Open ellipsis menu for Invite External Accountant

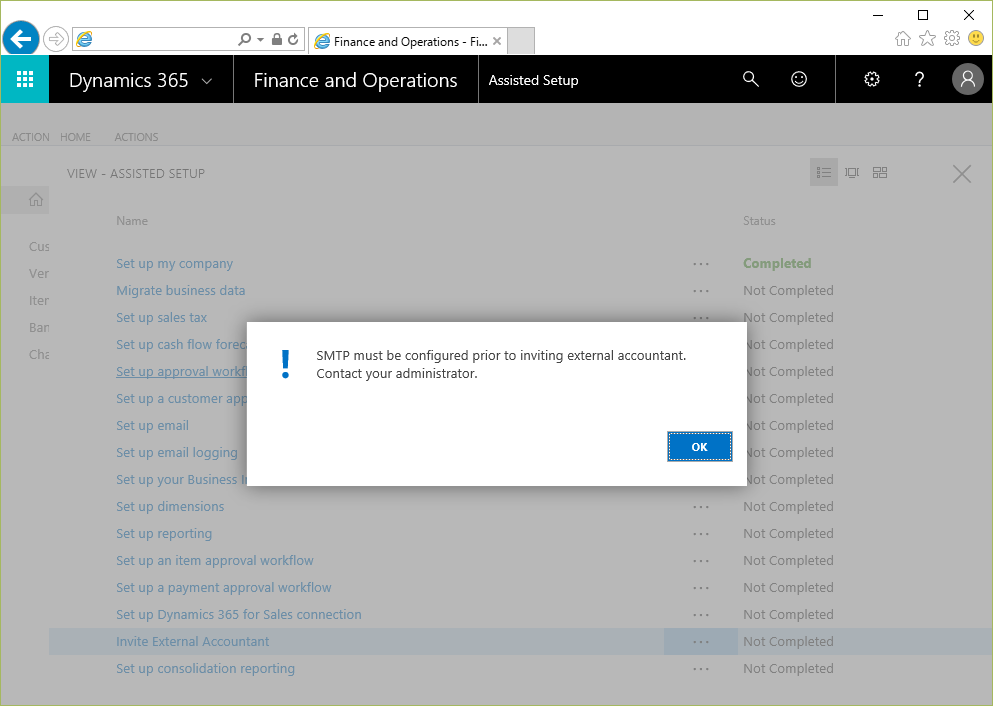(x=701, y=642)
